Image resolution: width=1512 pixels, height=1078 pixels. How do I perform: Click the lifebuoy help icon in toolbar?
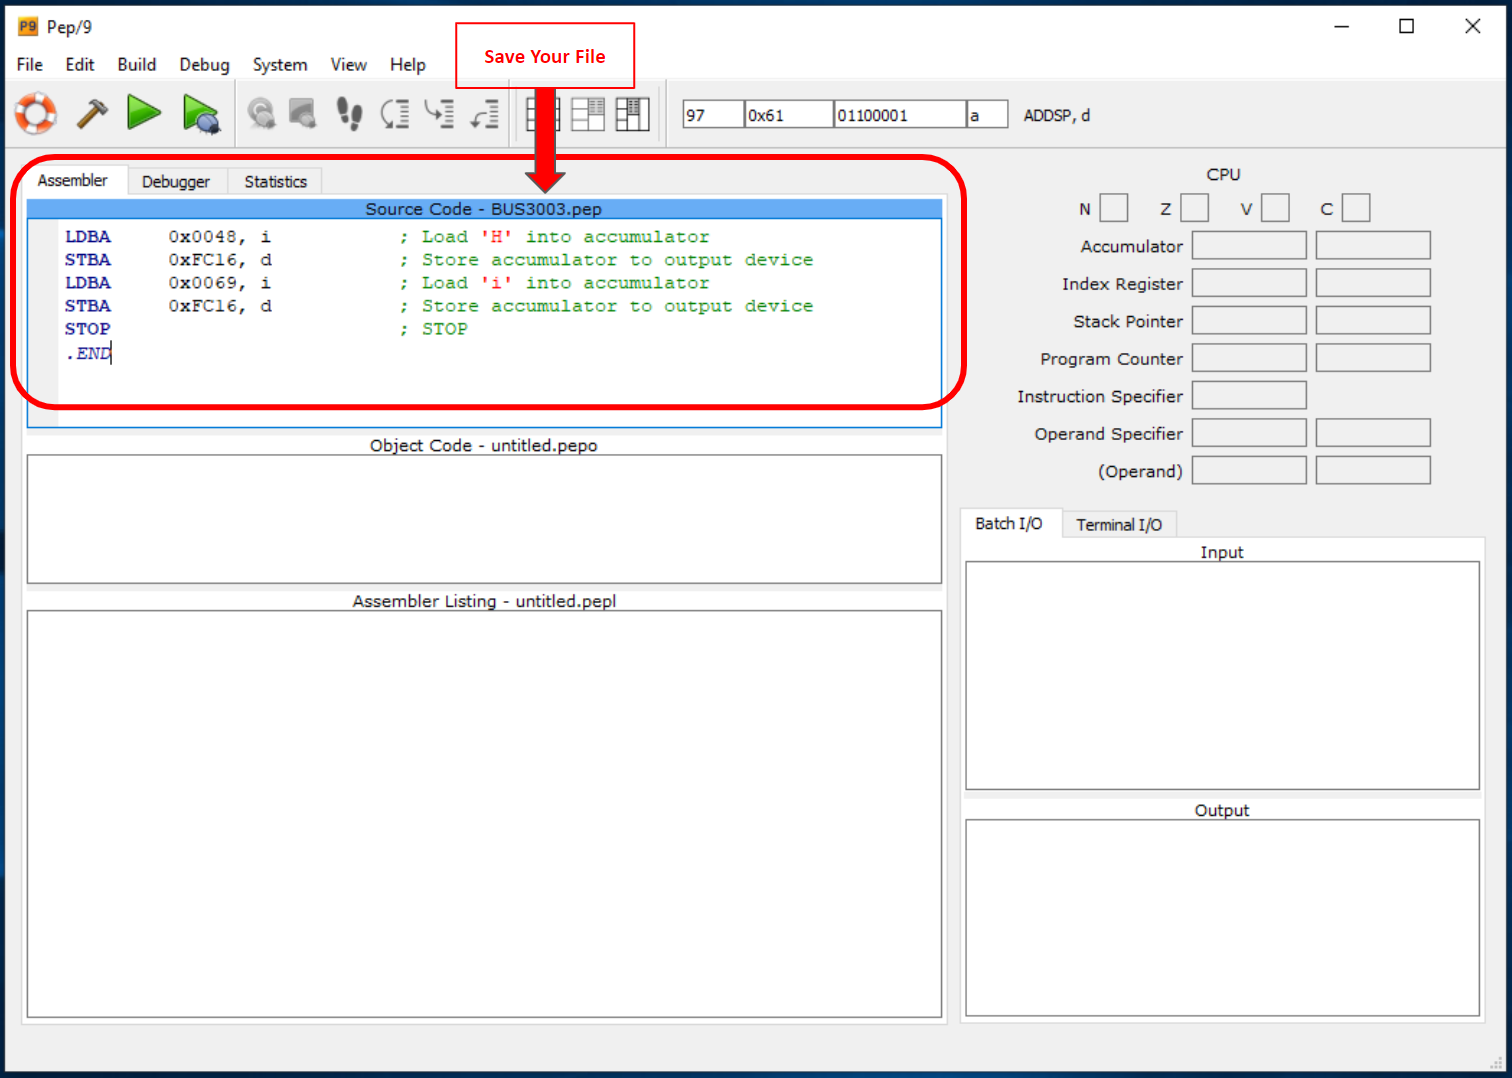coord(36,114)
